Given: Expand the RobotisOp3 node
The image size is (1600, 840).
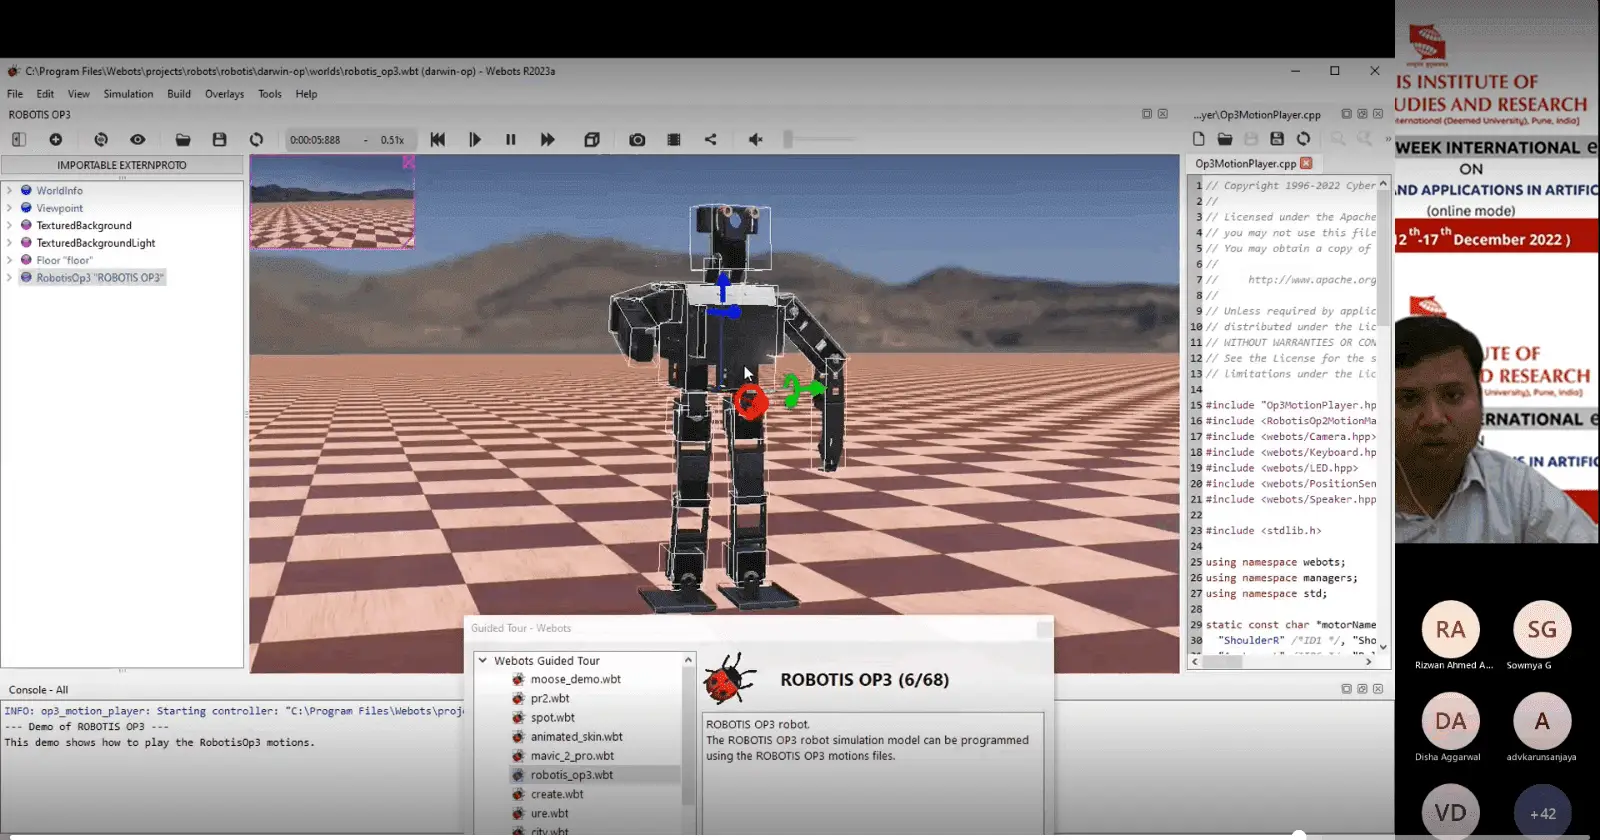Looking at the screenshot, I should [x=10, y=278].
